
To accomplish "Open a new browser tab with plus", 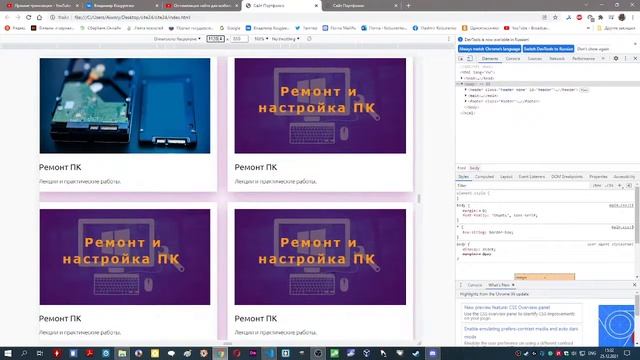I will (x=408, y=6).
